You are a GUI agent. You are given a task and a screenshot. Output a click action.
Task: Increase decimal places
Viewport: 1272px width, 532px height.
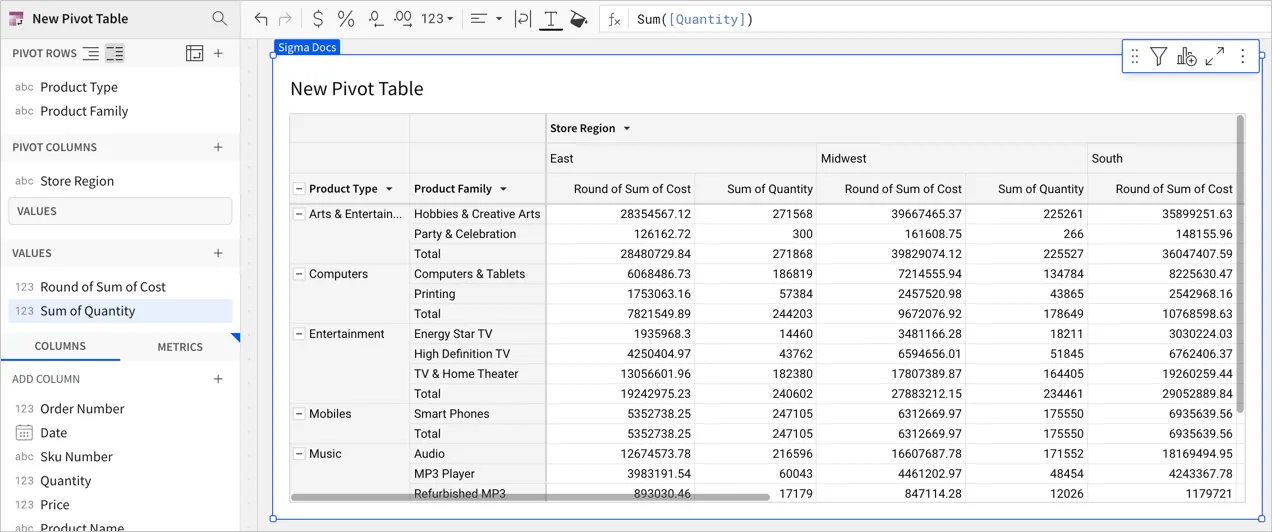(x=403, y=19)
